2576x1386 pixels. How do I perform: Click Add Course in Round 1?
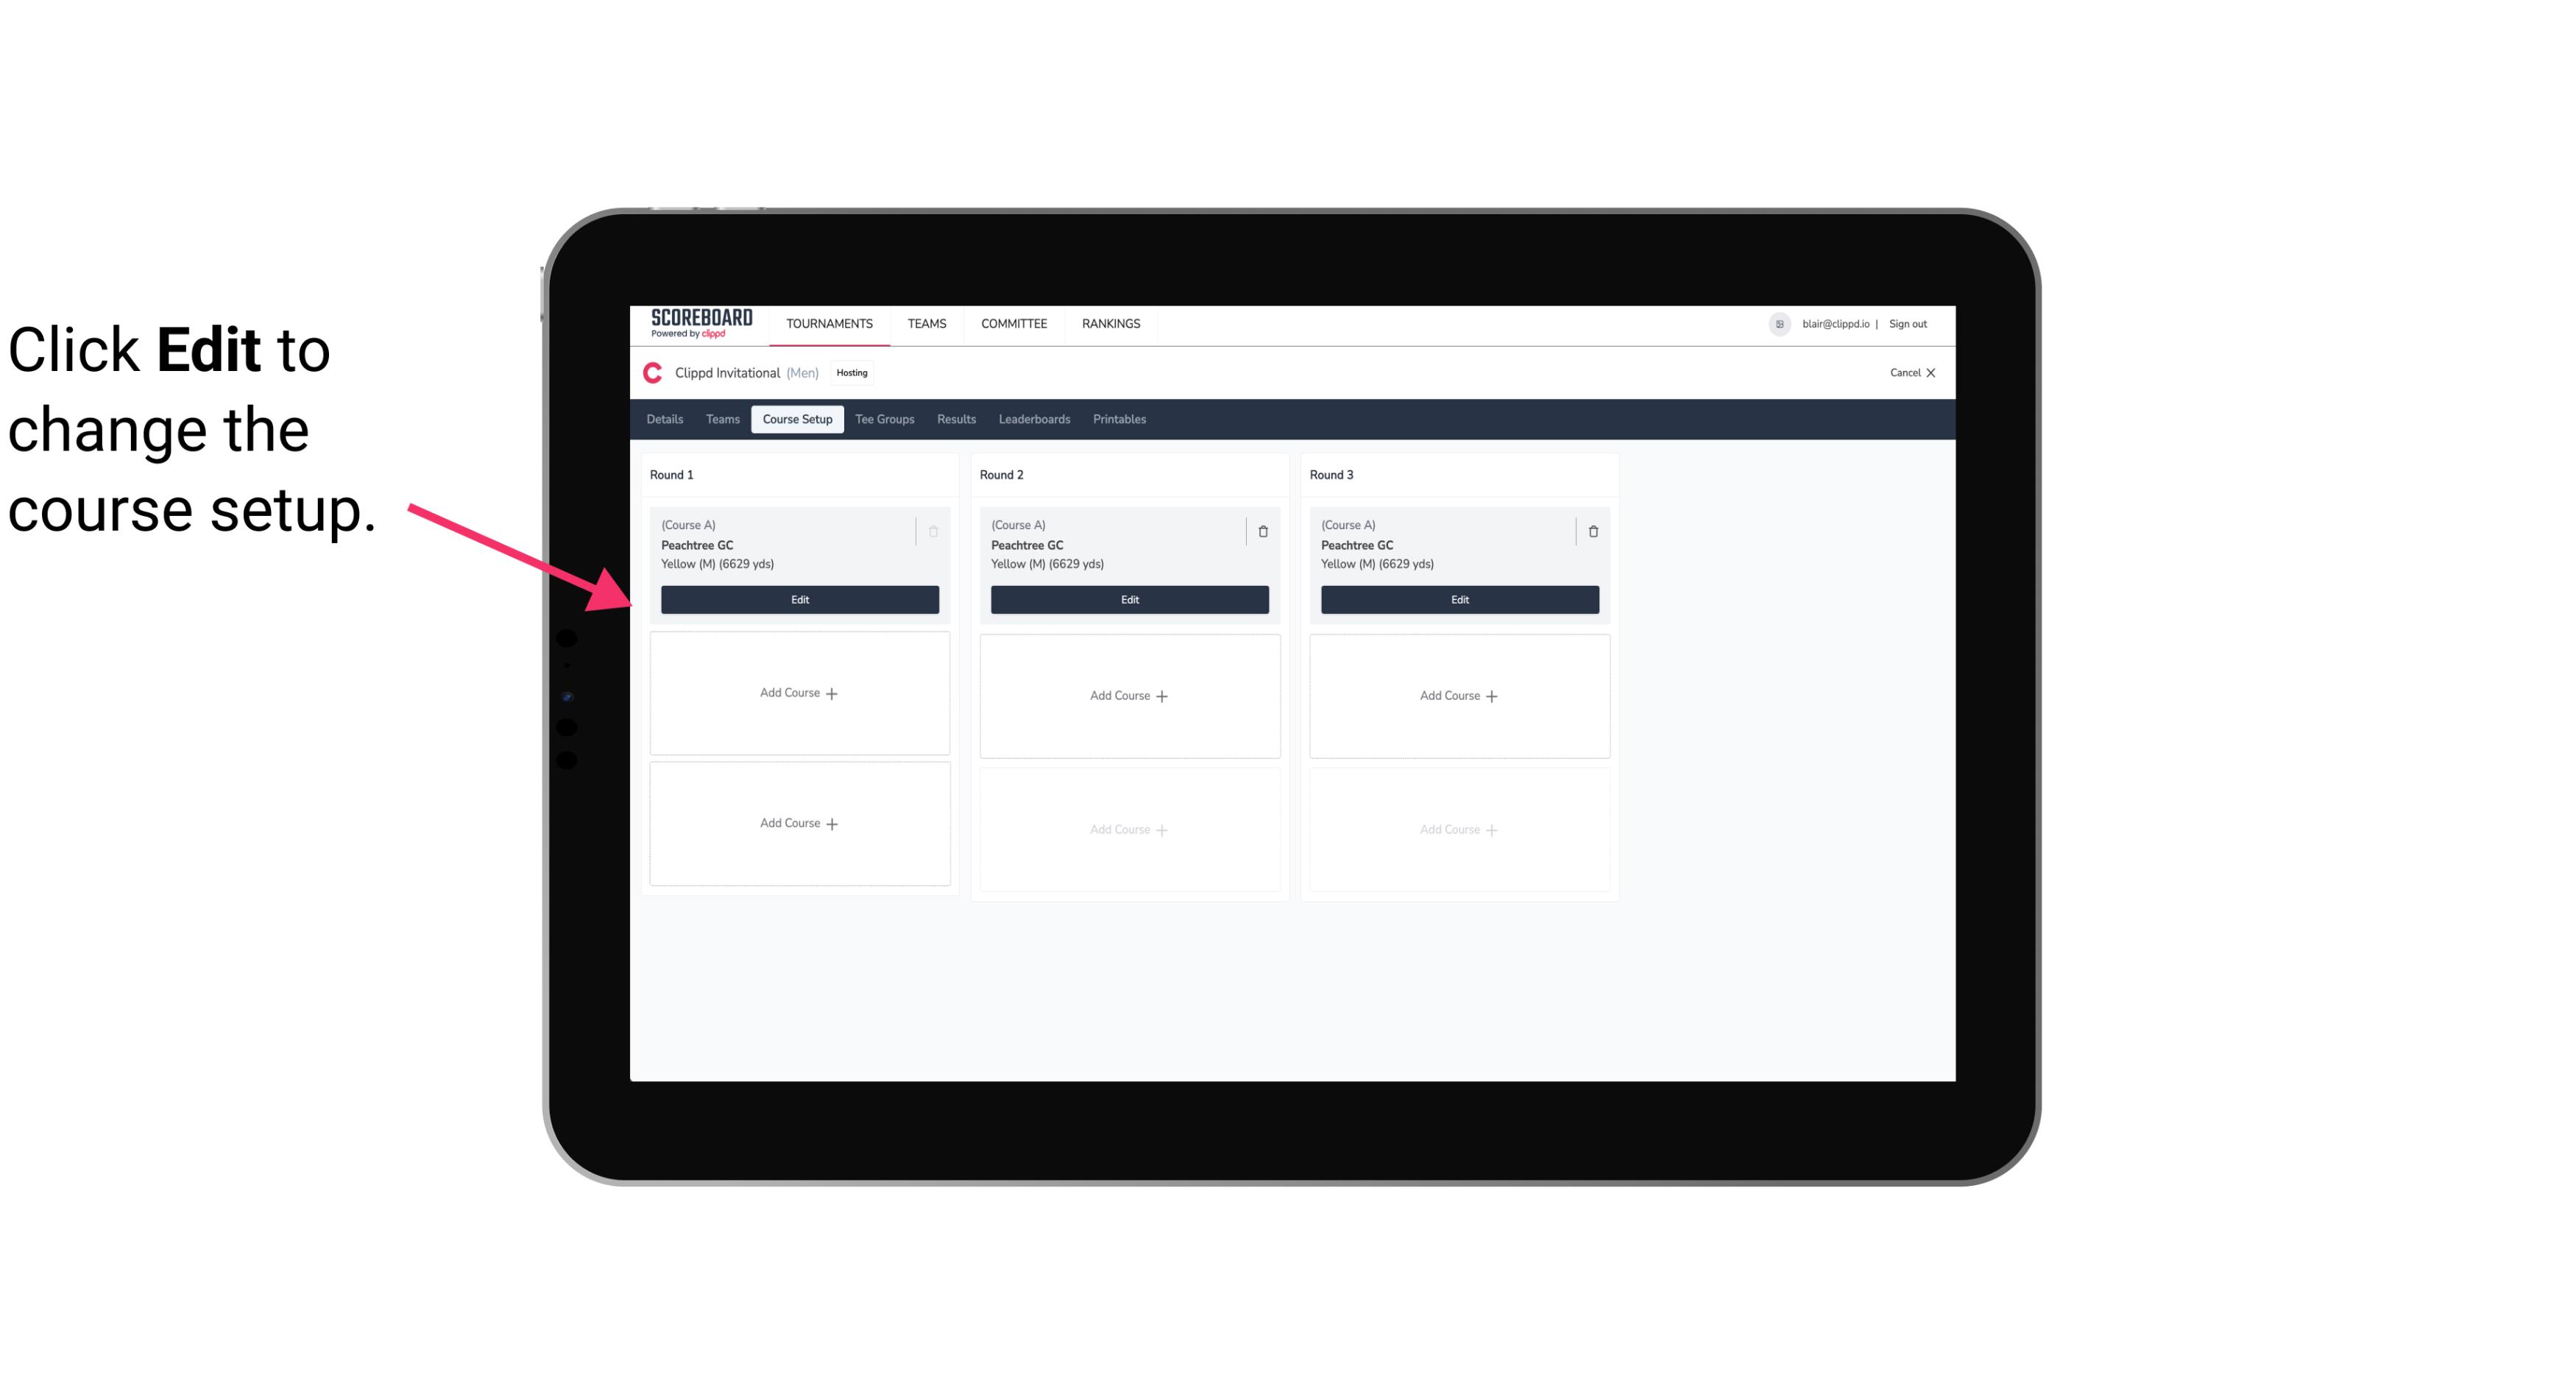[799, 693]
